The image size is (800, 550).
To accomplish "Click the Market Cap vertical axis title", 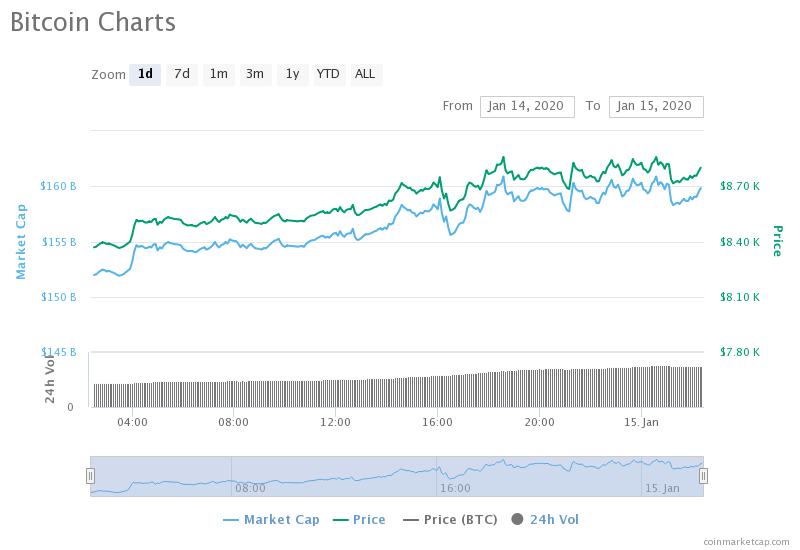I will (x=20, y=242).
